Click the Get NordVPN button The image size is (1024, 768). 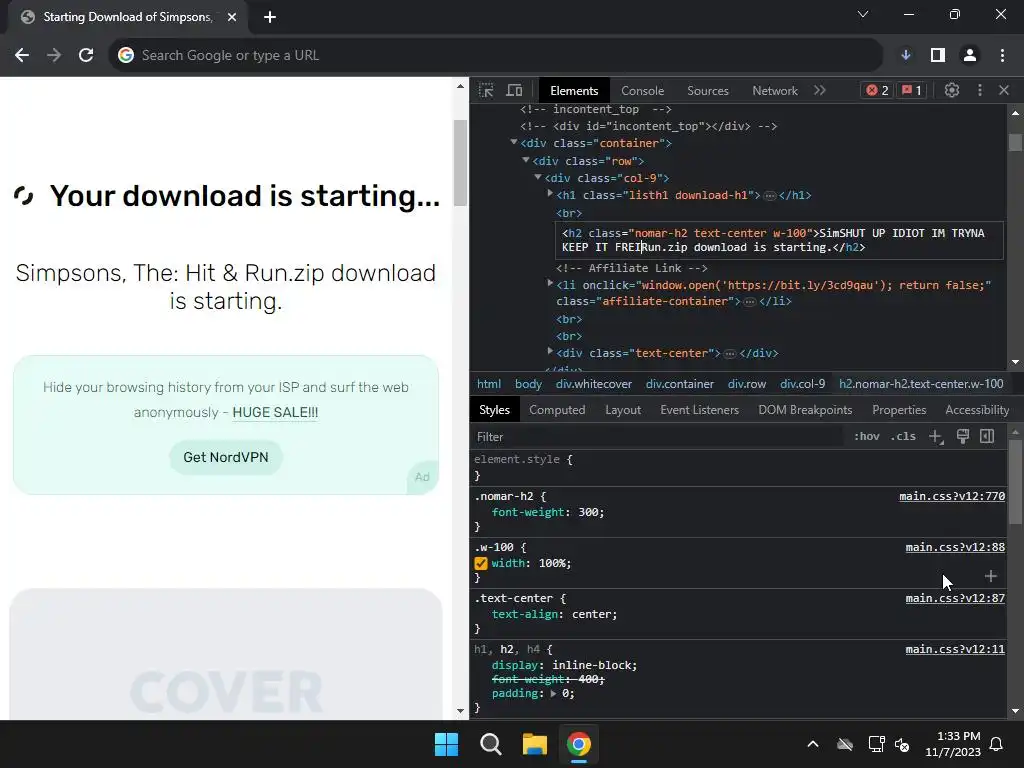pos(226,457)
